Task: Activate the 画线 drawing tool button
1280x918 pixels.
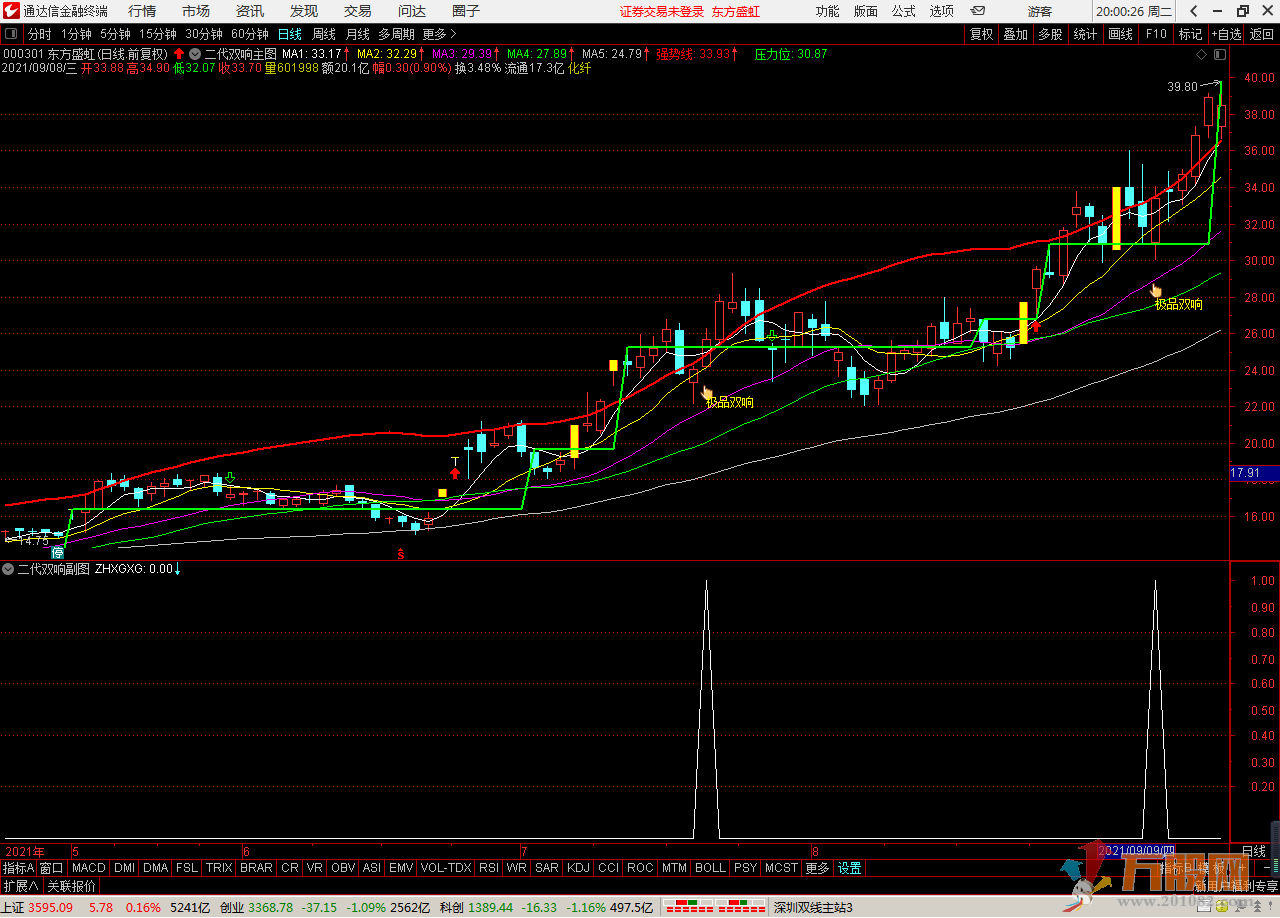Action: tap(1120, 33)
